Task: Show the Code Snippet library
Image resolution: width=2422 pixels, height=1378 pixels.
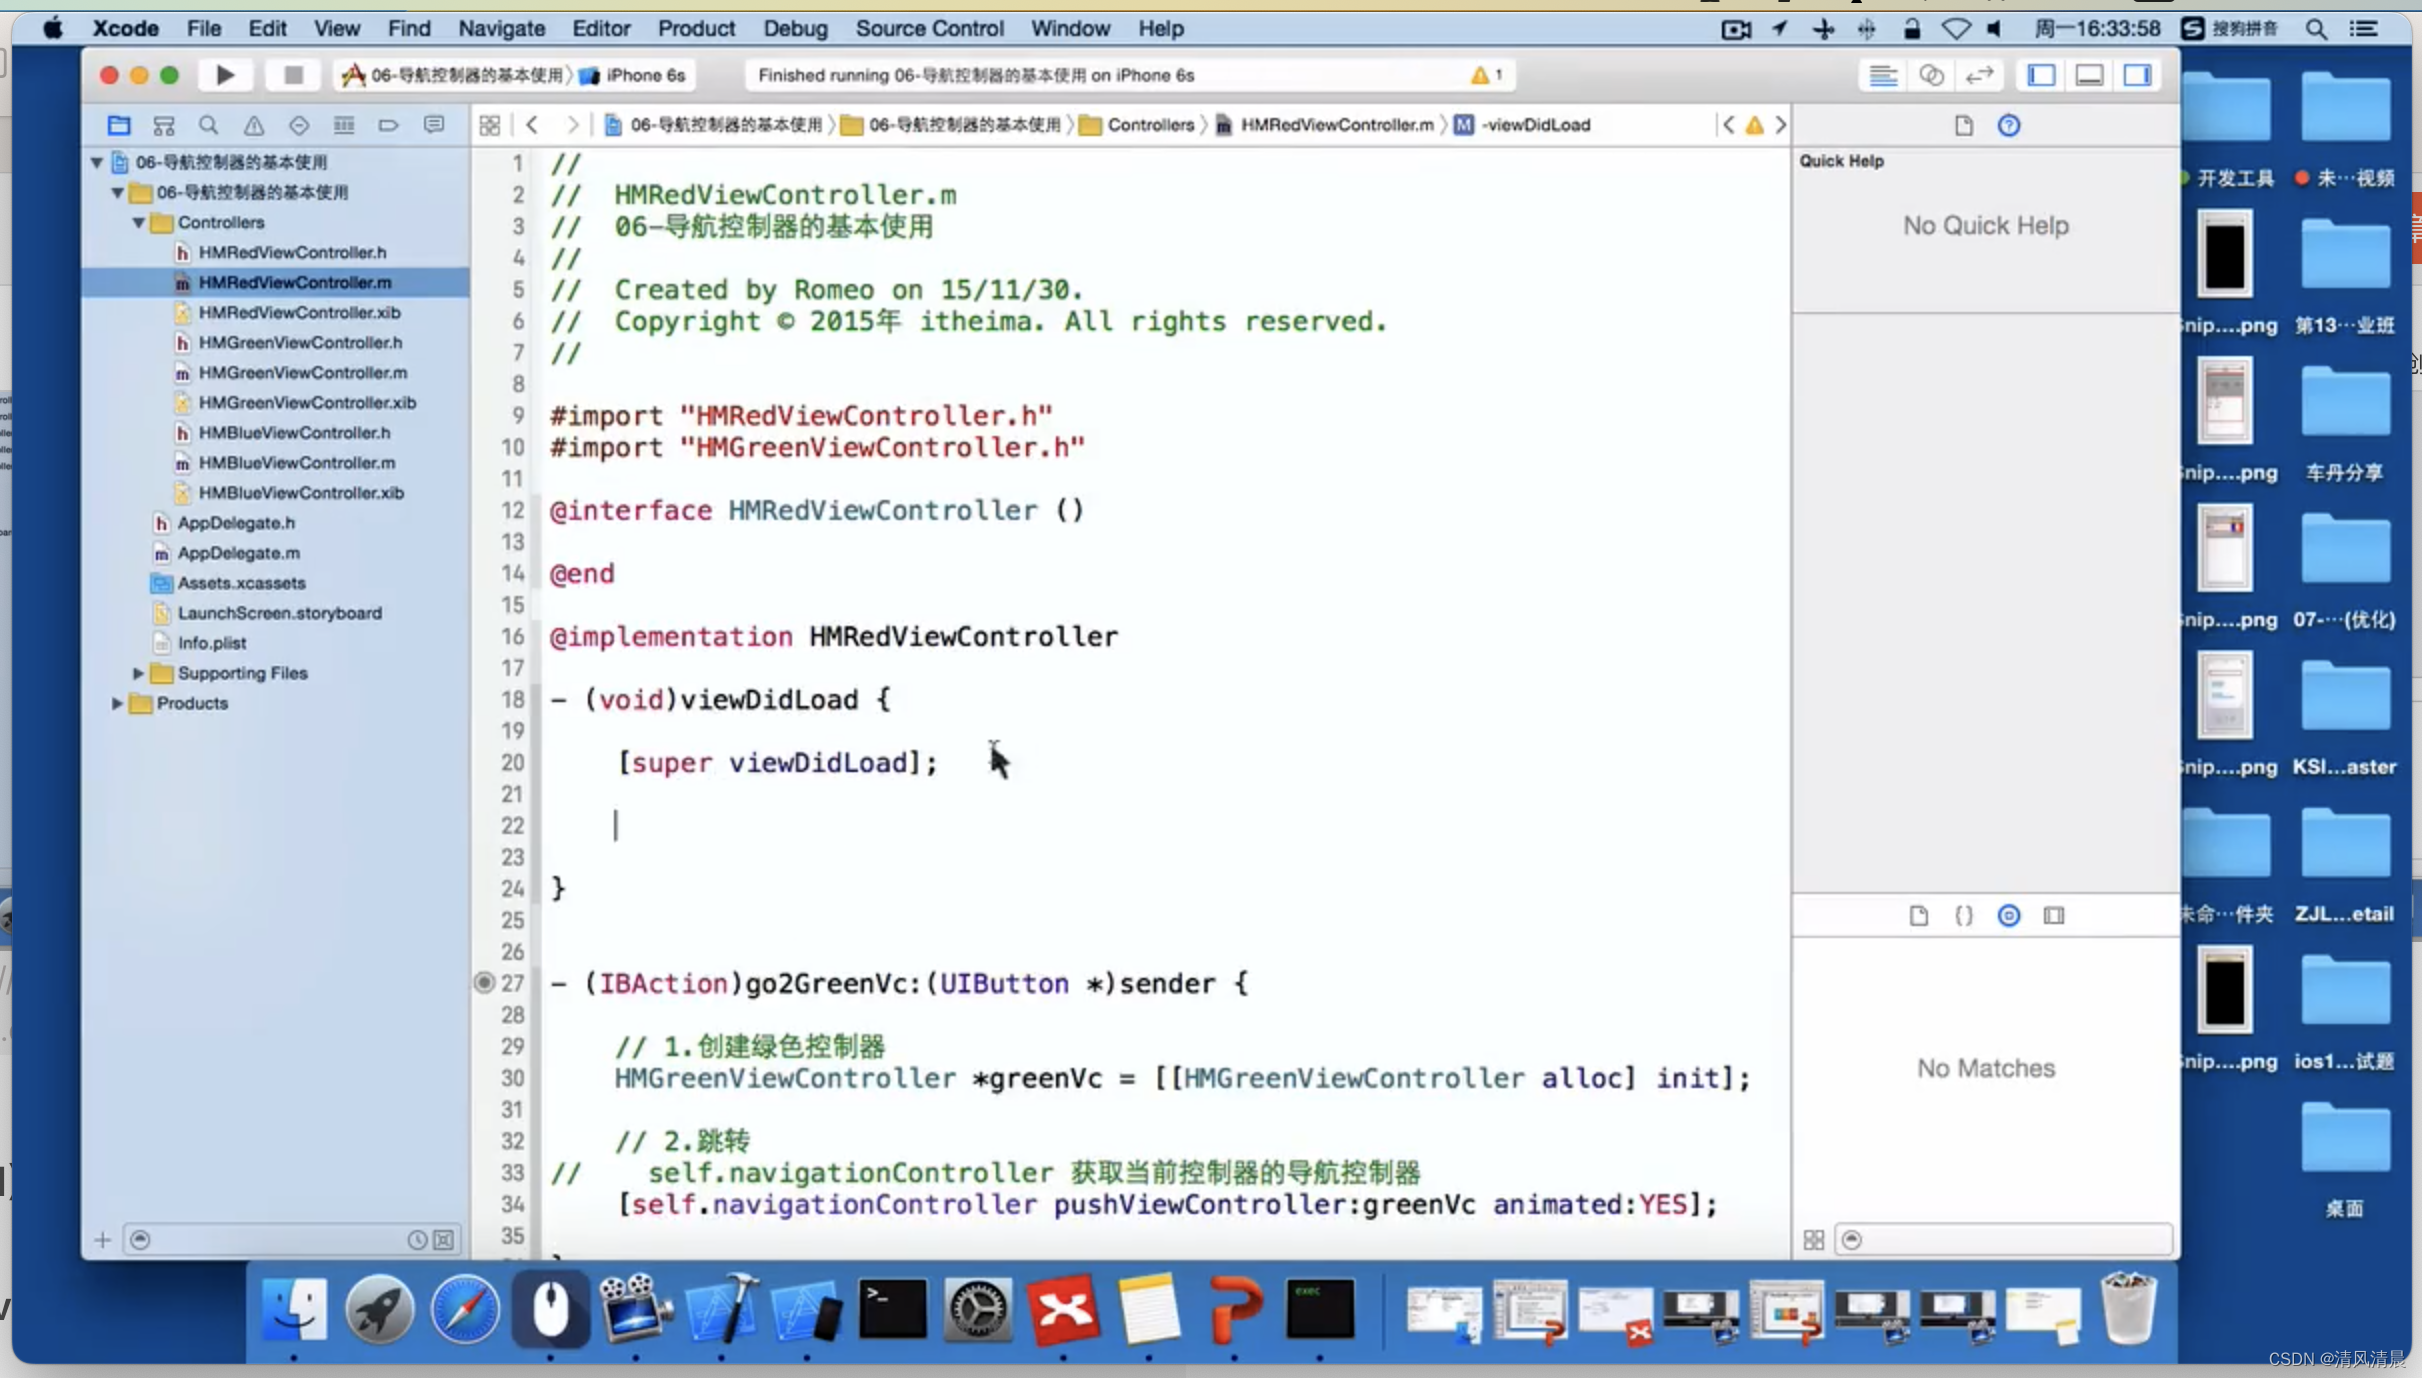Action: click(x=1964, y=915)
